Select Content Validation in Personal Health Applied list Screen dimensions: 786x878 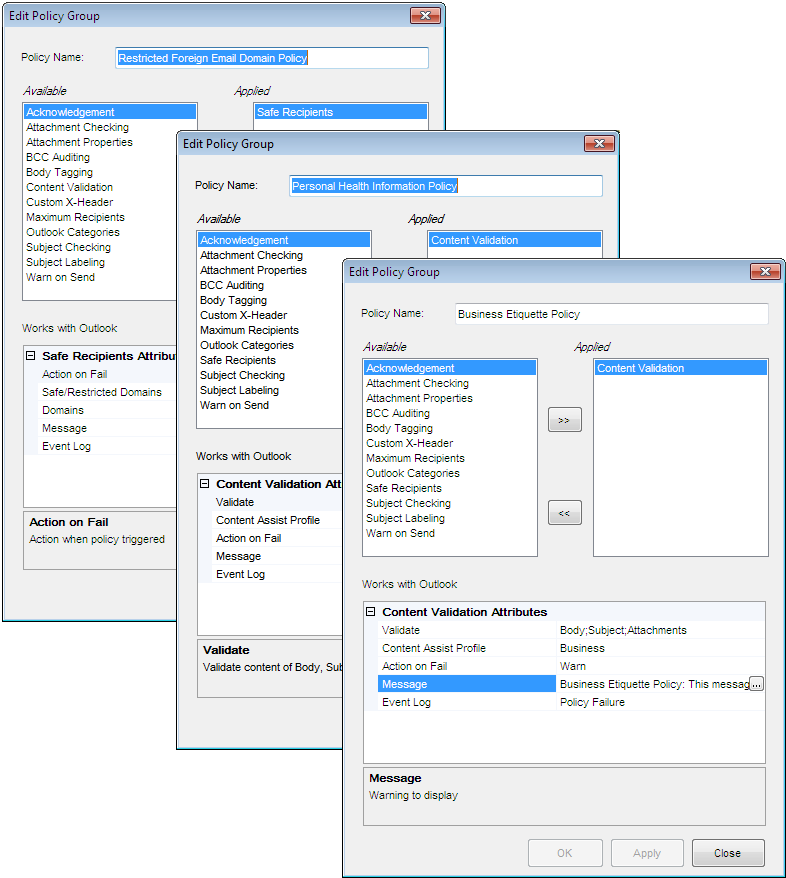tap(515, 240)
